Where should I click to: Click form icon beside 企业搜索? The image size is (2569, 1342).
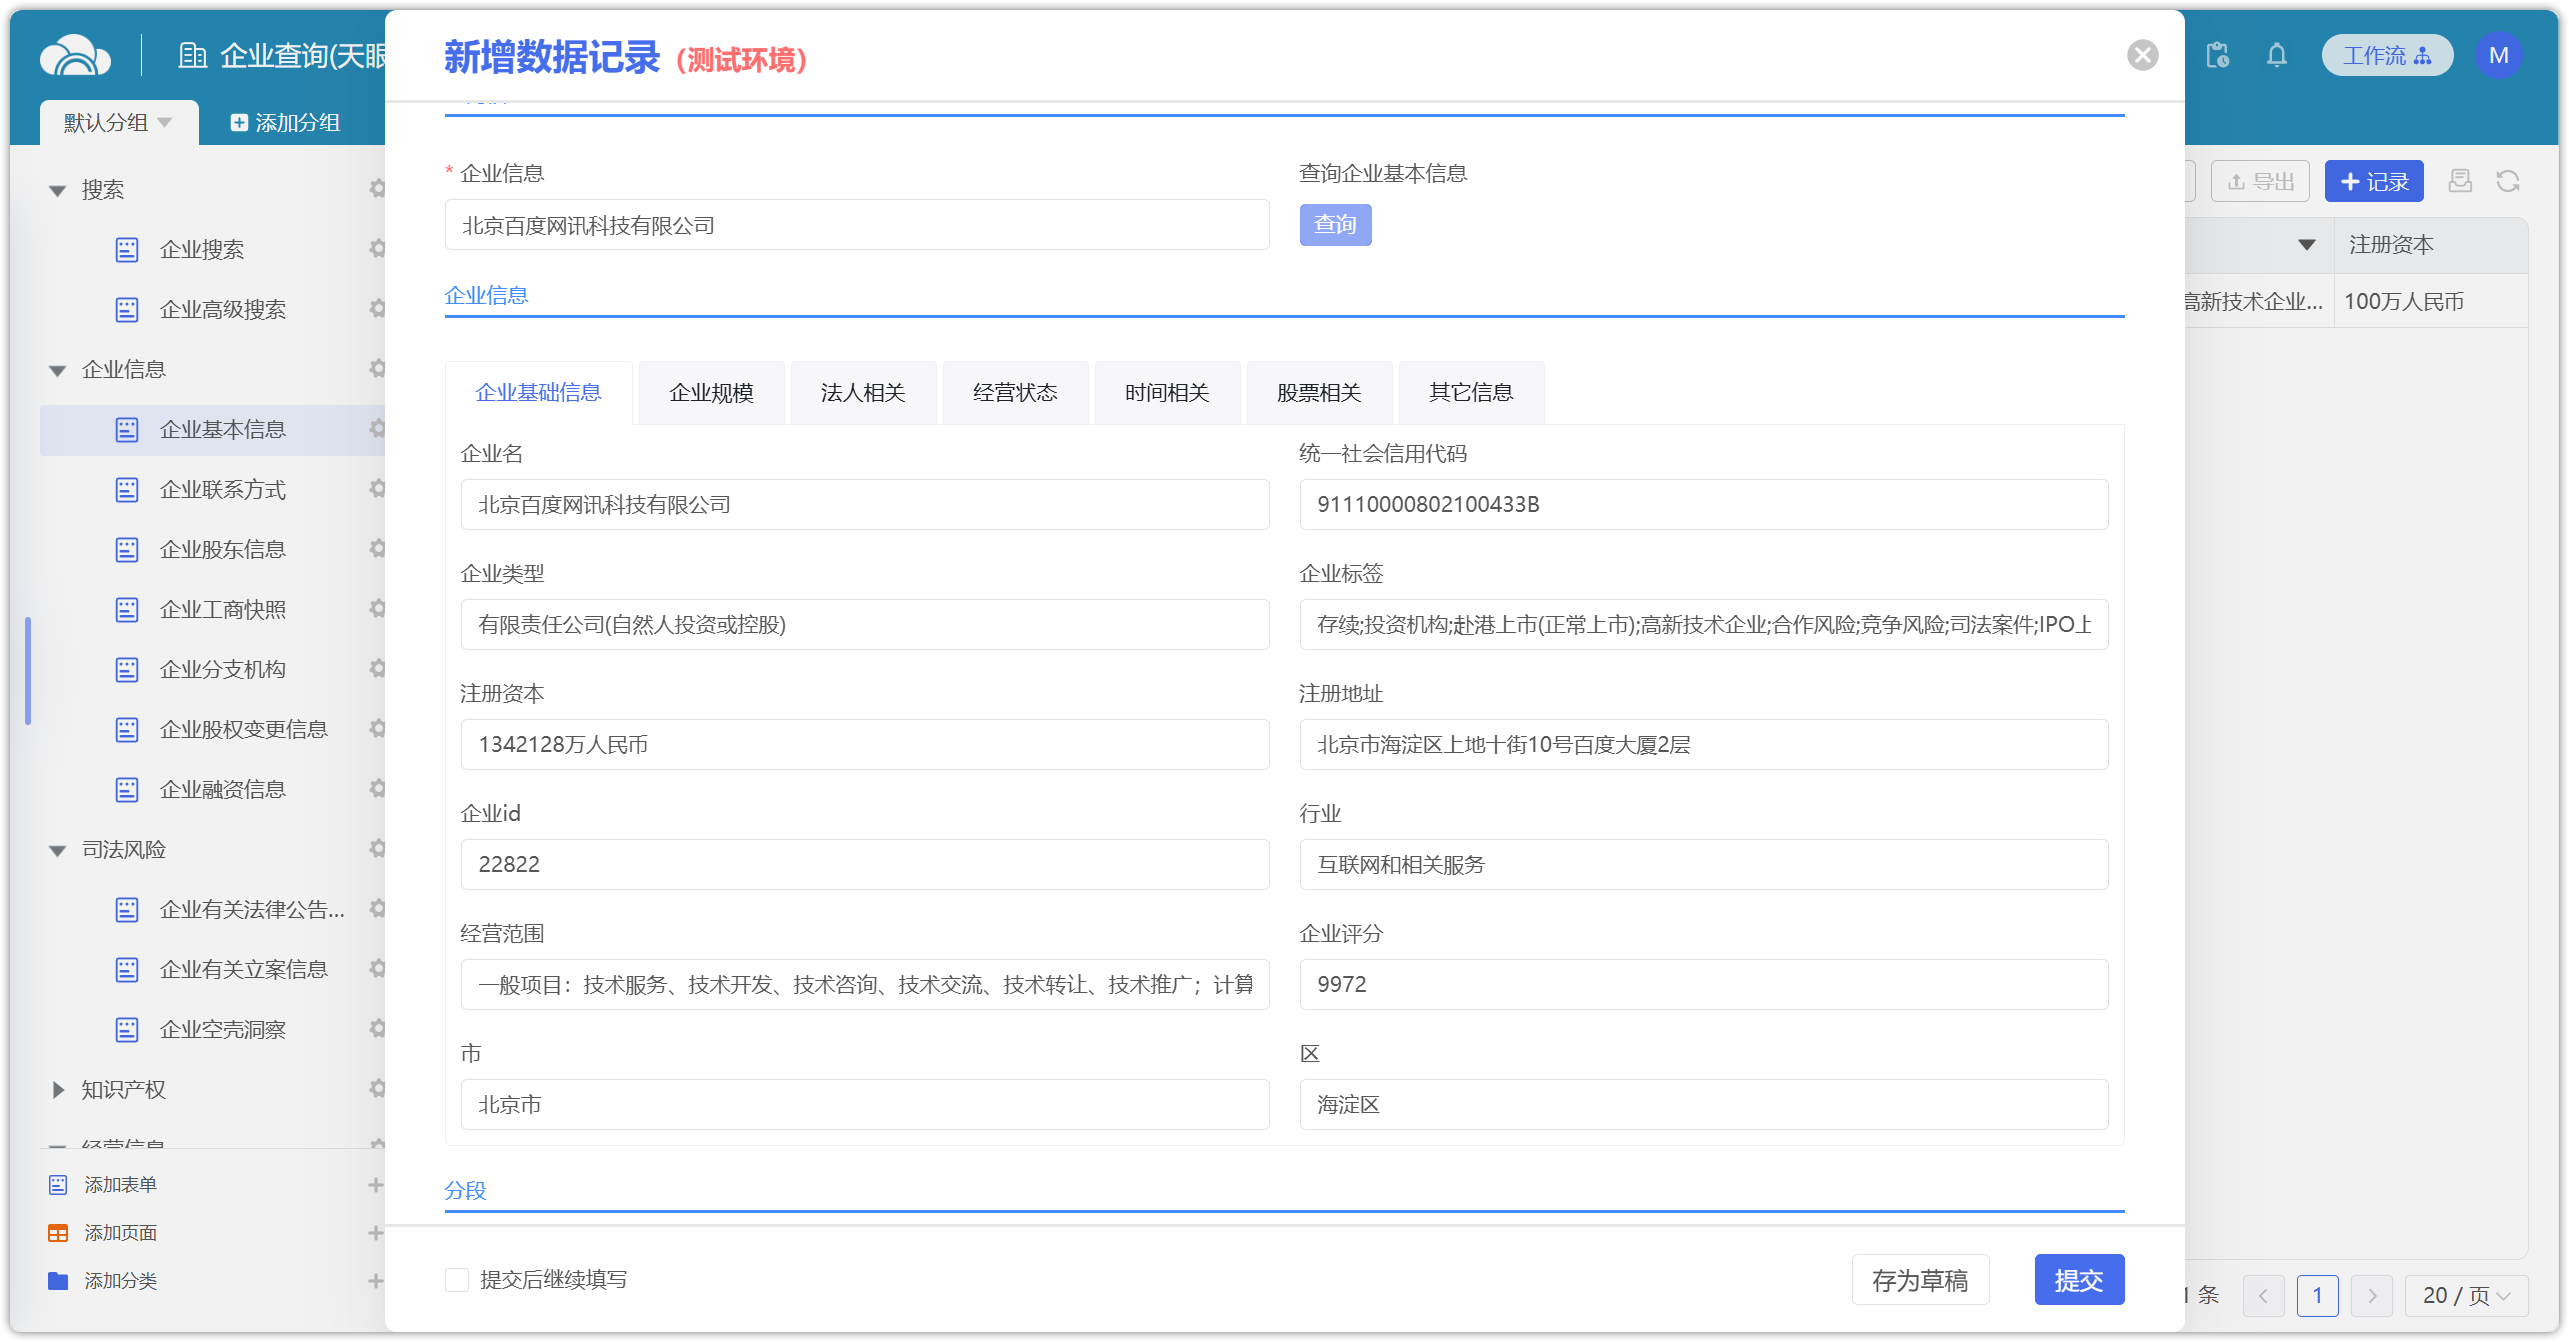pyautogui.click(x=127, y=250)
